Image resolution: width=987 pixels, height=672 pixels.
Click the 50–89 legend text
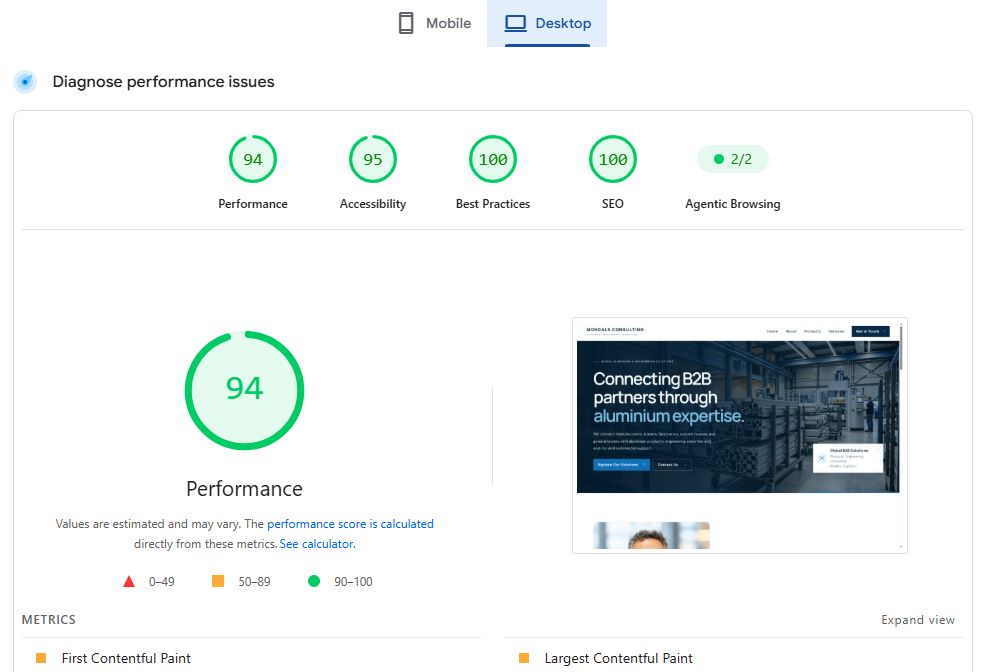[254, 582]
